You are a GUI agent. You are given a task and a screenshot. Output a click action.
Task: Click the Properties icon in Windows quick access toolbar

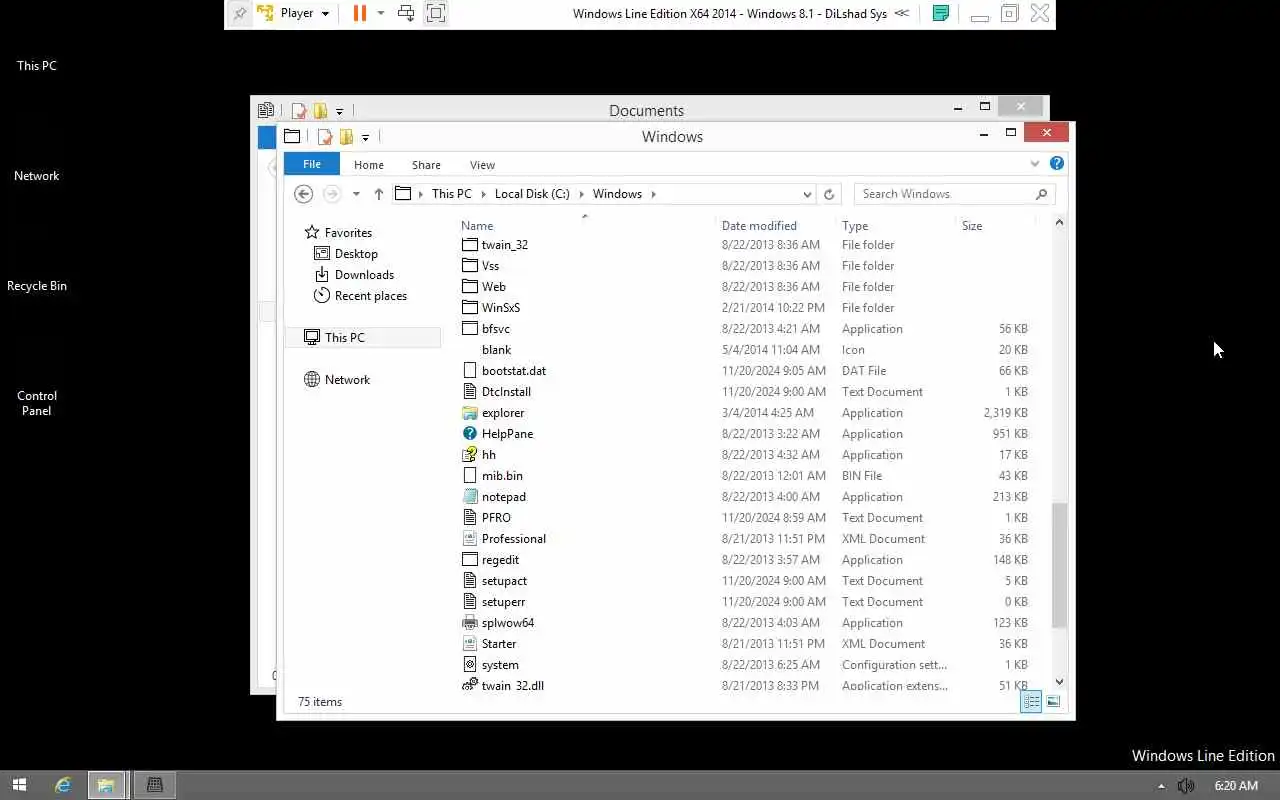pos(324,137)
